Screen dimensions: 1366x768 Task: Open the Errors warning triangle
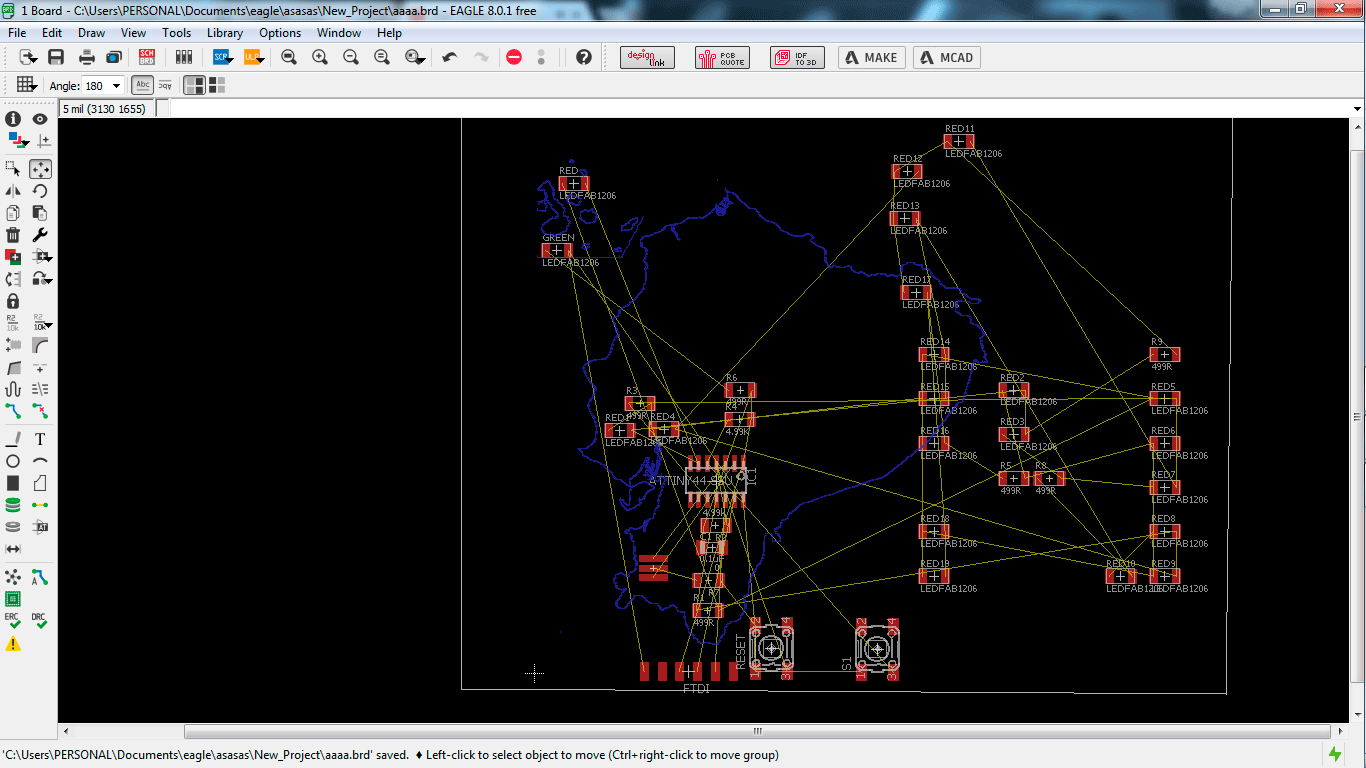pos(13,643)
